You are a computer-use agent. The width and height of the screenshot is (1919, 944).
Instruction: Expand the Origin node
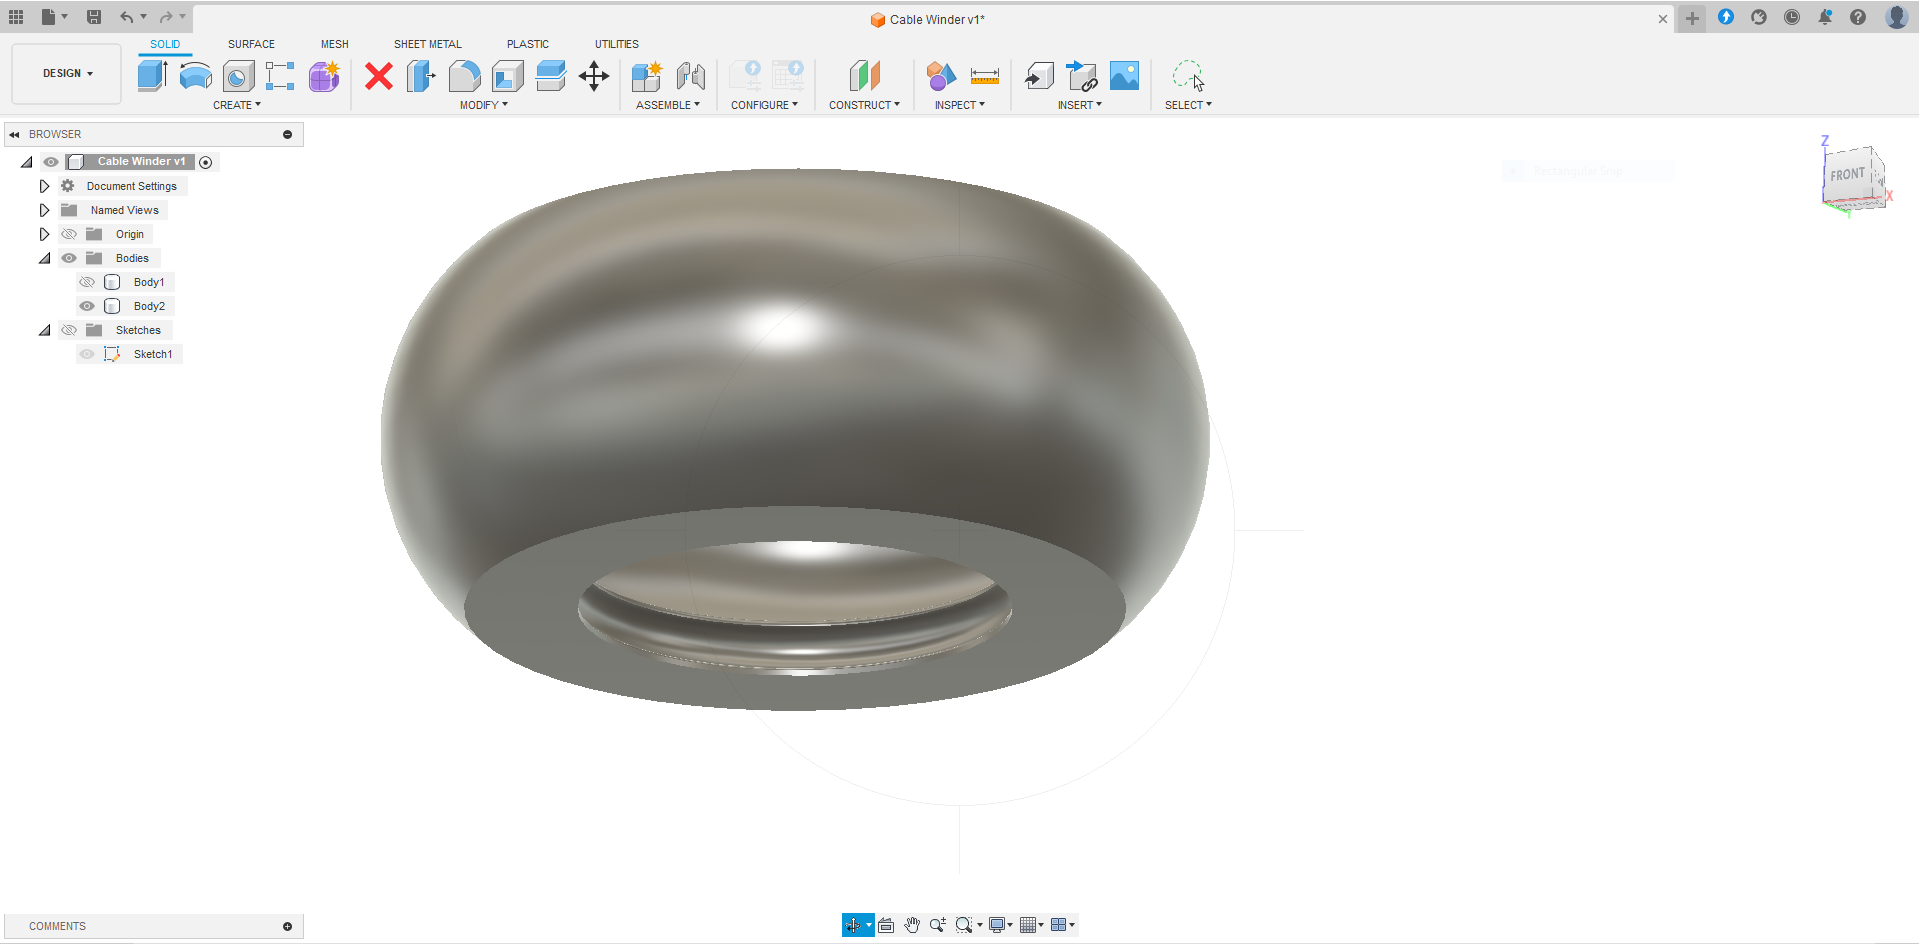44,234
